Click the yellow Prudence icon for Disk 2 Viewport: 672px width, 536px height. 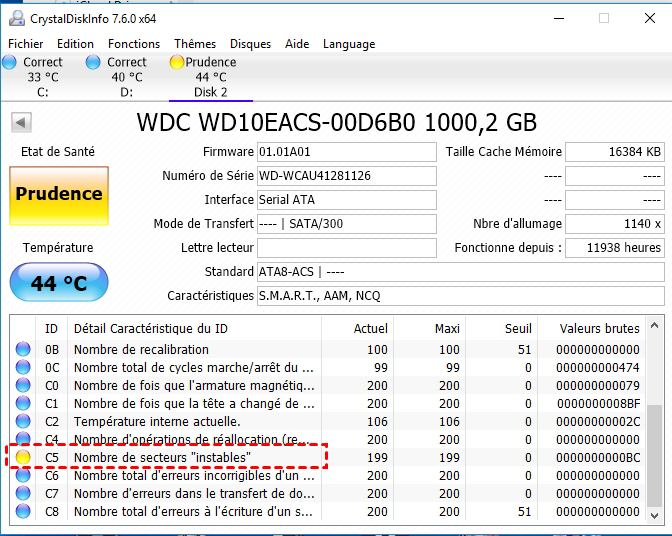[x=177, y=62]
